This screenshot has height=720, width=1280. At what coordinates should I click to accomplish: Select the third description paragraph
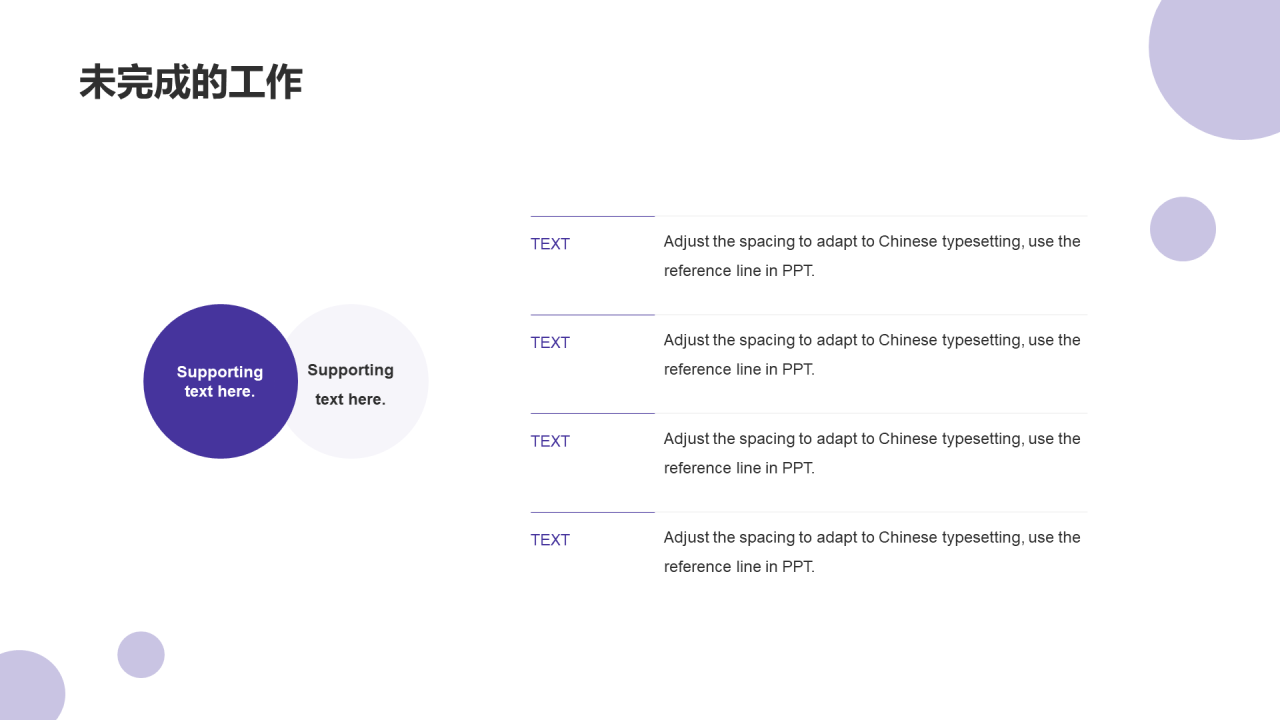[872, 453]
